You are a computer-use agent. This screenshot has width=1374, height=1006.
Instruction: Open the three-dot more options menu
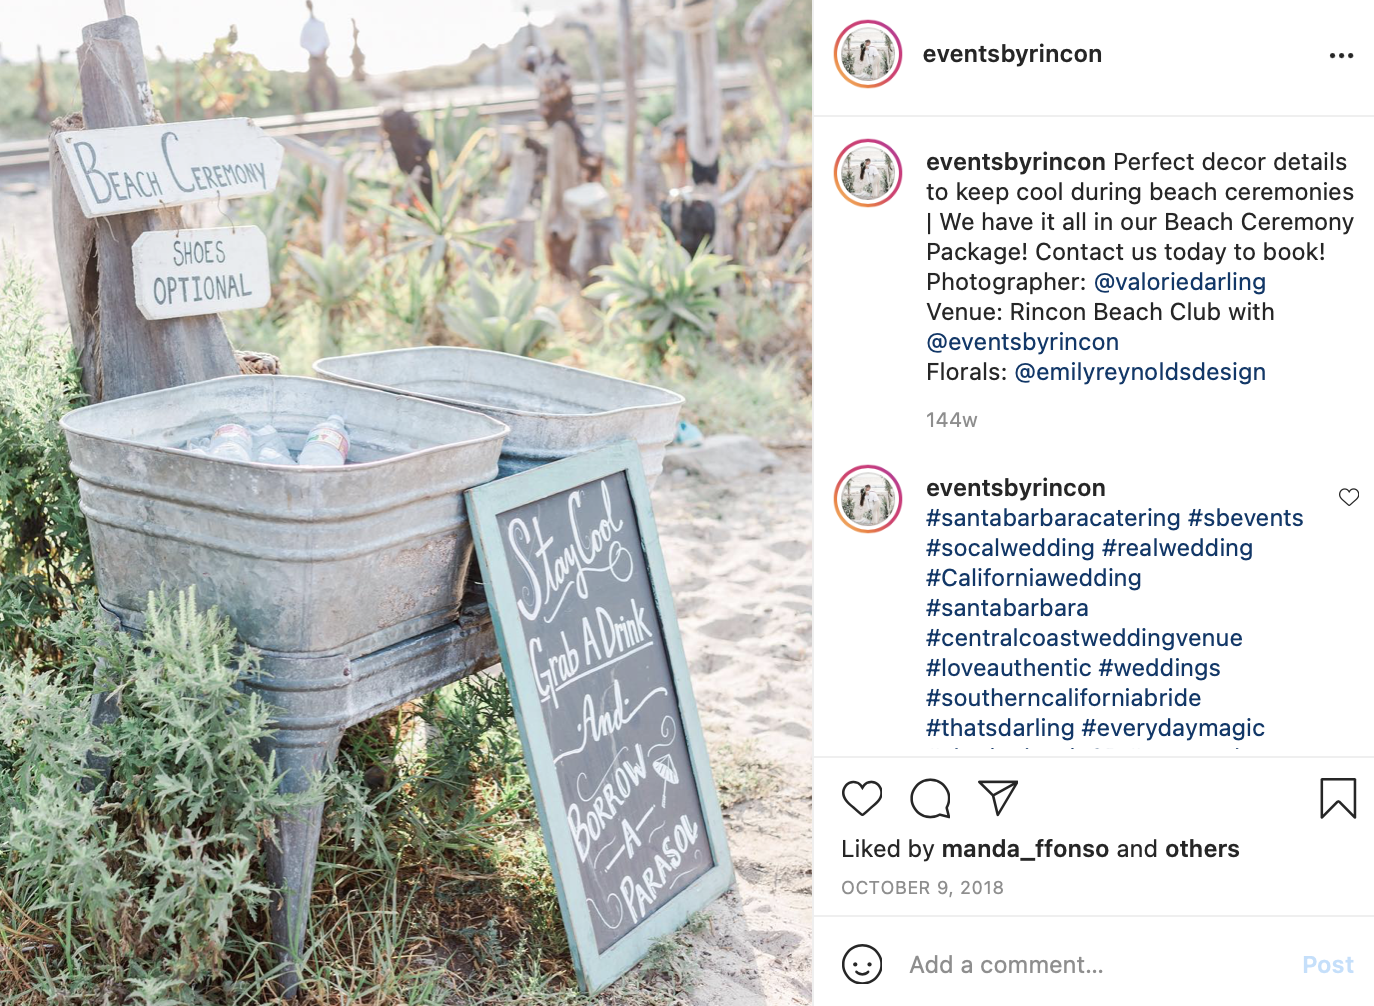[x=1341, y=56]
